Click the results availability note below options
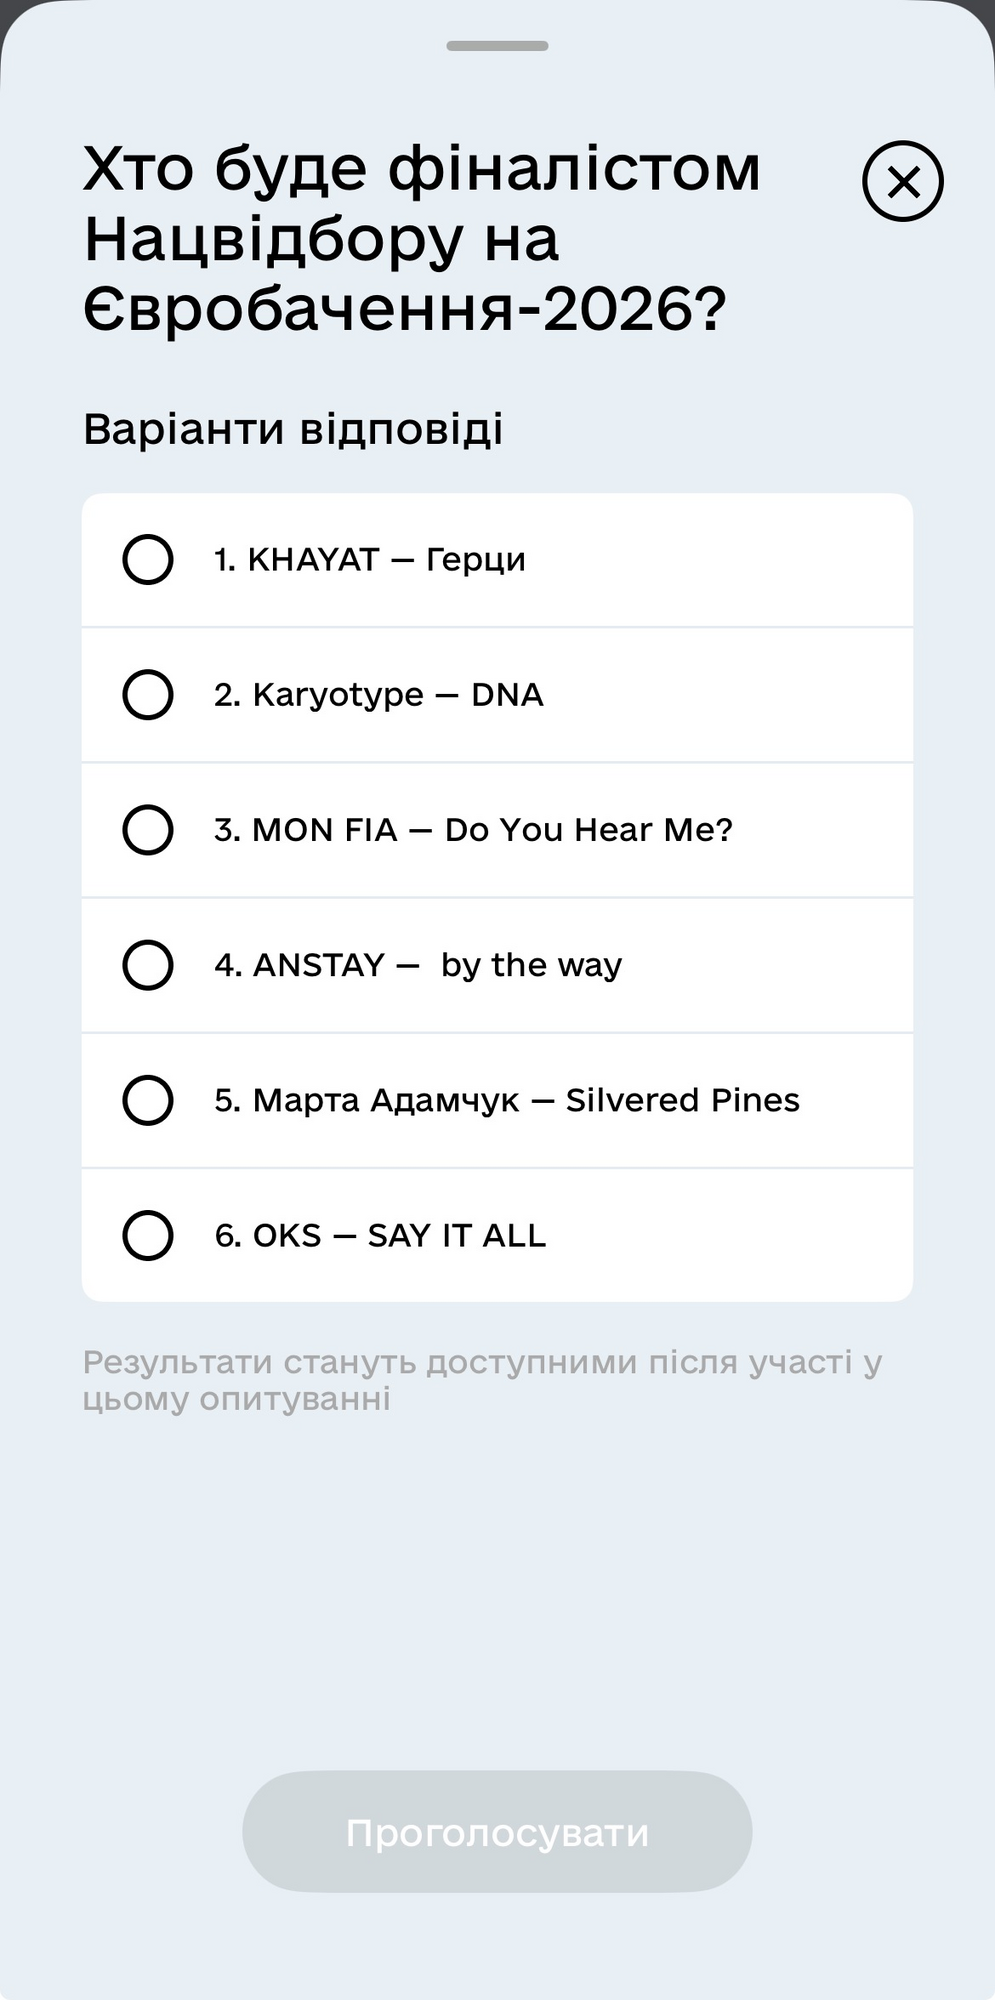Viewport: 995px width, 2000px height. (482, 1380)
